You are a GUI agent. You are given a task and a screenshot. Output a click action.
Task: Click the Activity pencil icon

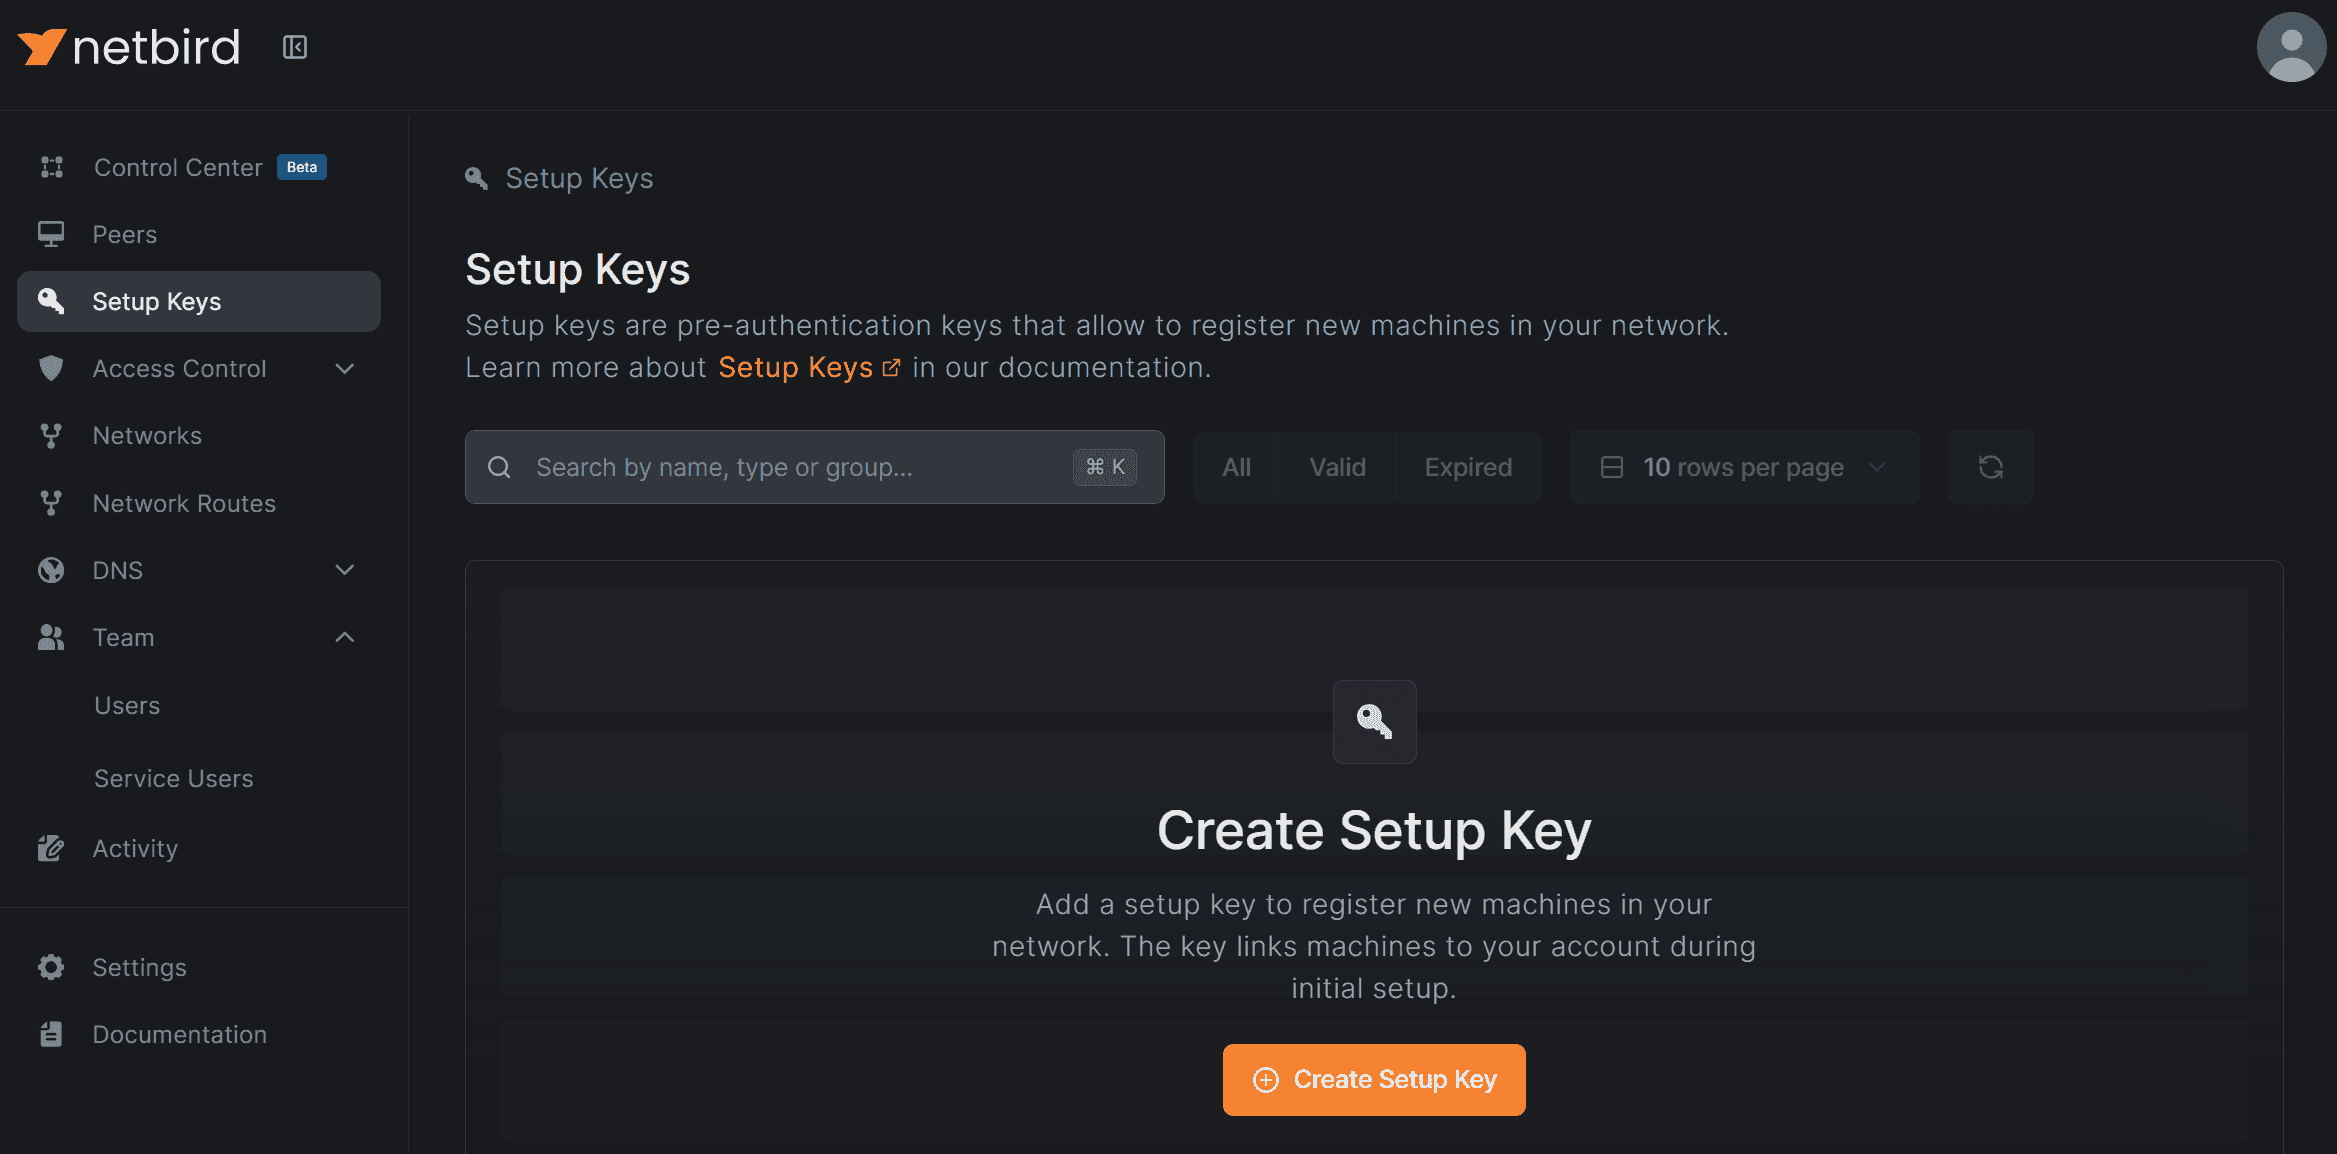(x=51, y=848)
